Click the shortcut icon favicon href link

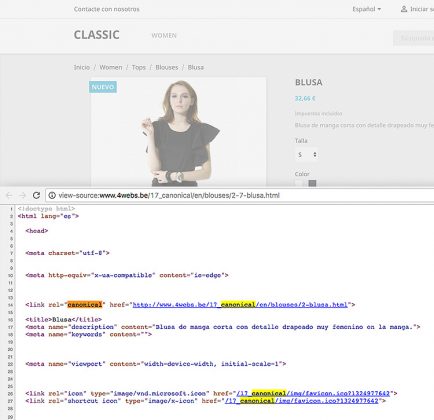tap(302, 401)
